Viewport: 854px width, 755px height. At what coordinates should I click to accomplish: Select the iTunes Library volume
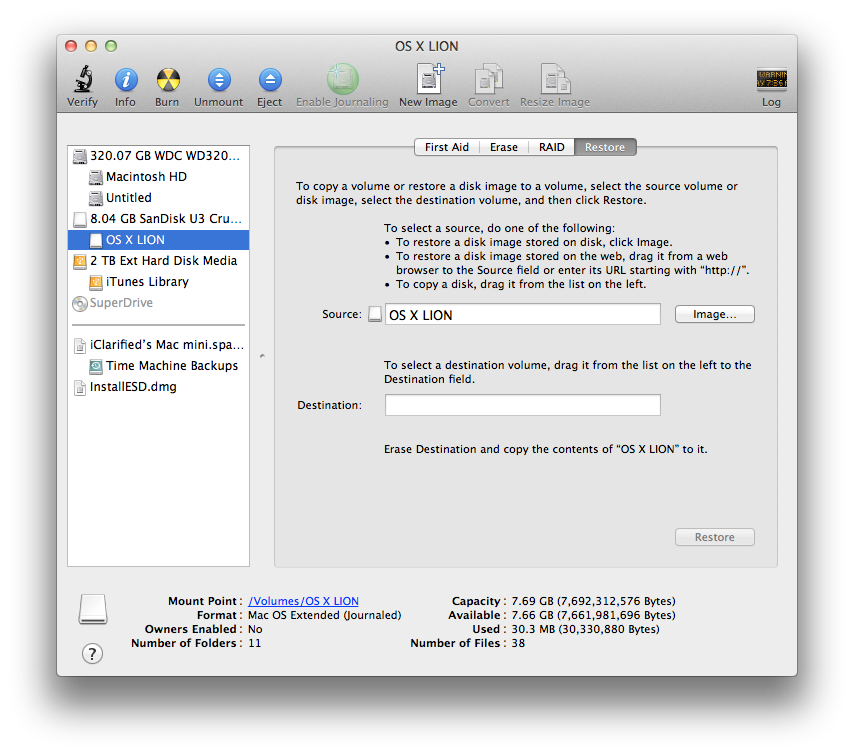click(x=147, y=282)
